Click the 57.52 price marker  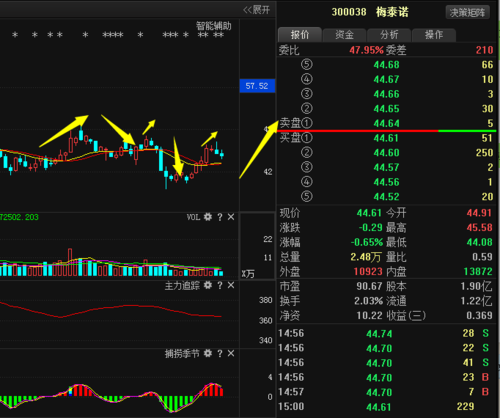[257, 86]
